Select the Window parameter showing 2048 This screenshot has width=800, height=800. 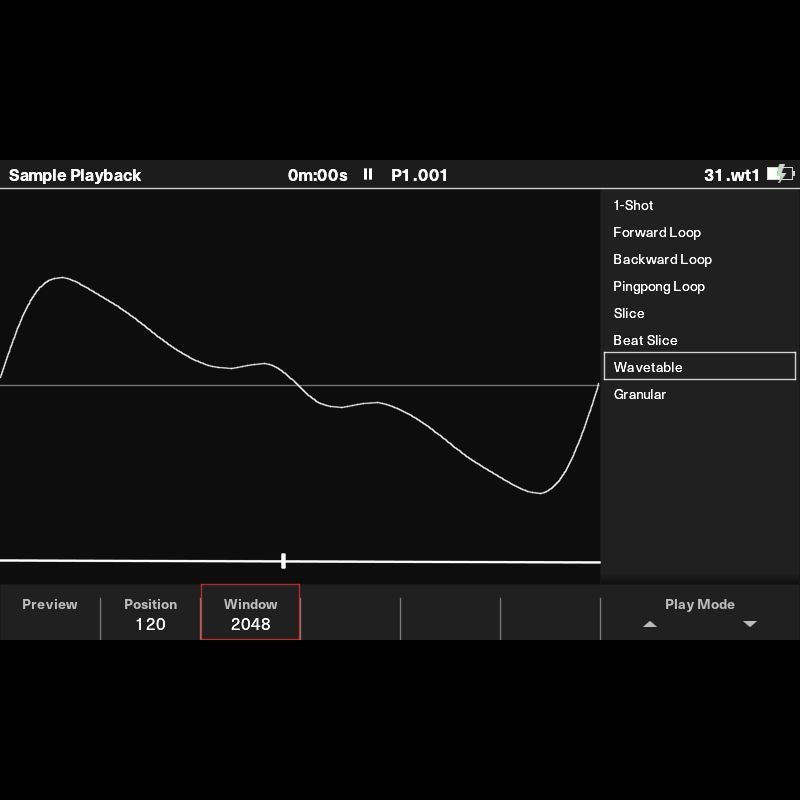251,612
